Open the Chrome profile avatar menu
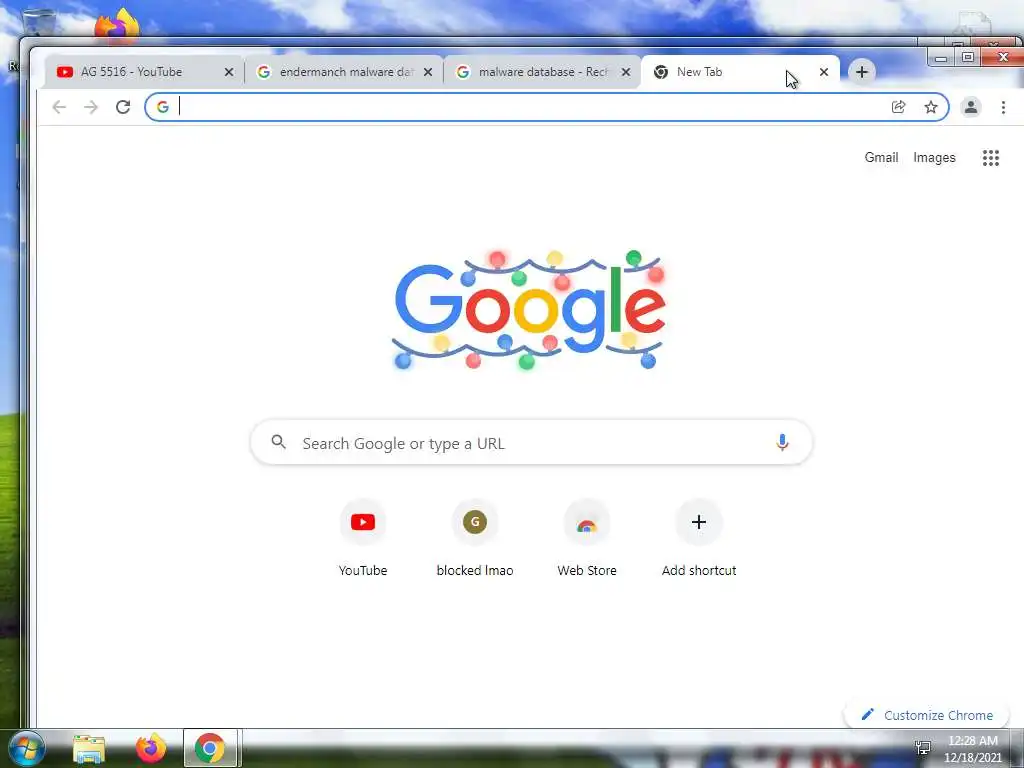 point(970,107)
